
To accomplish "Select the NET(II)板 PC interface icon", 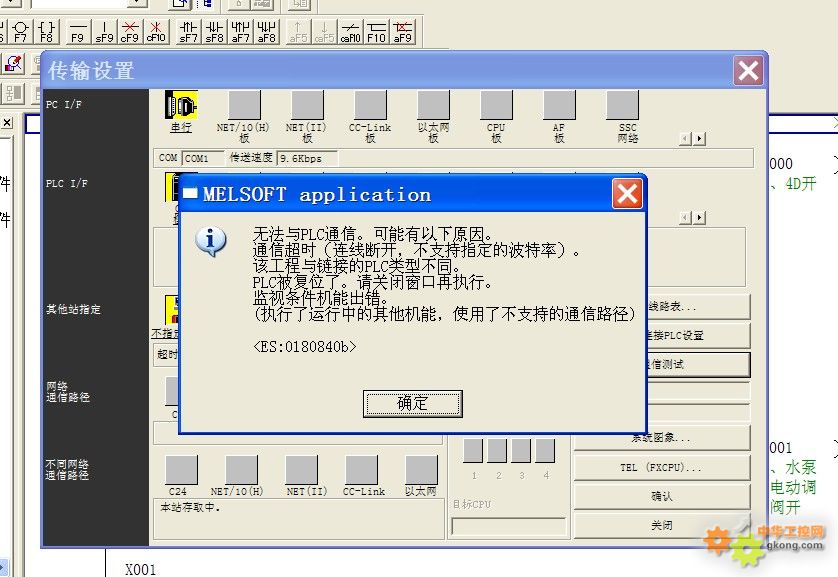I will pyautogui.click(x=307, y=105).
